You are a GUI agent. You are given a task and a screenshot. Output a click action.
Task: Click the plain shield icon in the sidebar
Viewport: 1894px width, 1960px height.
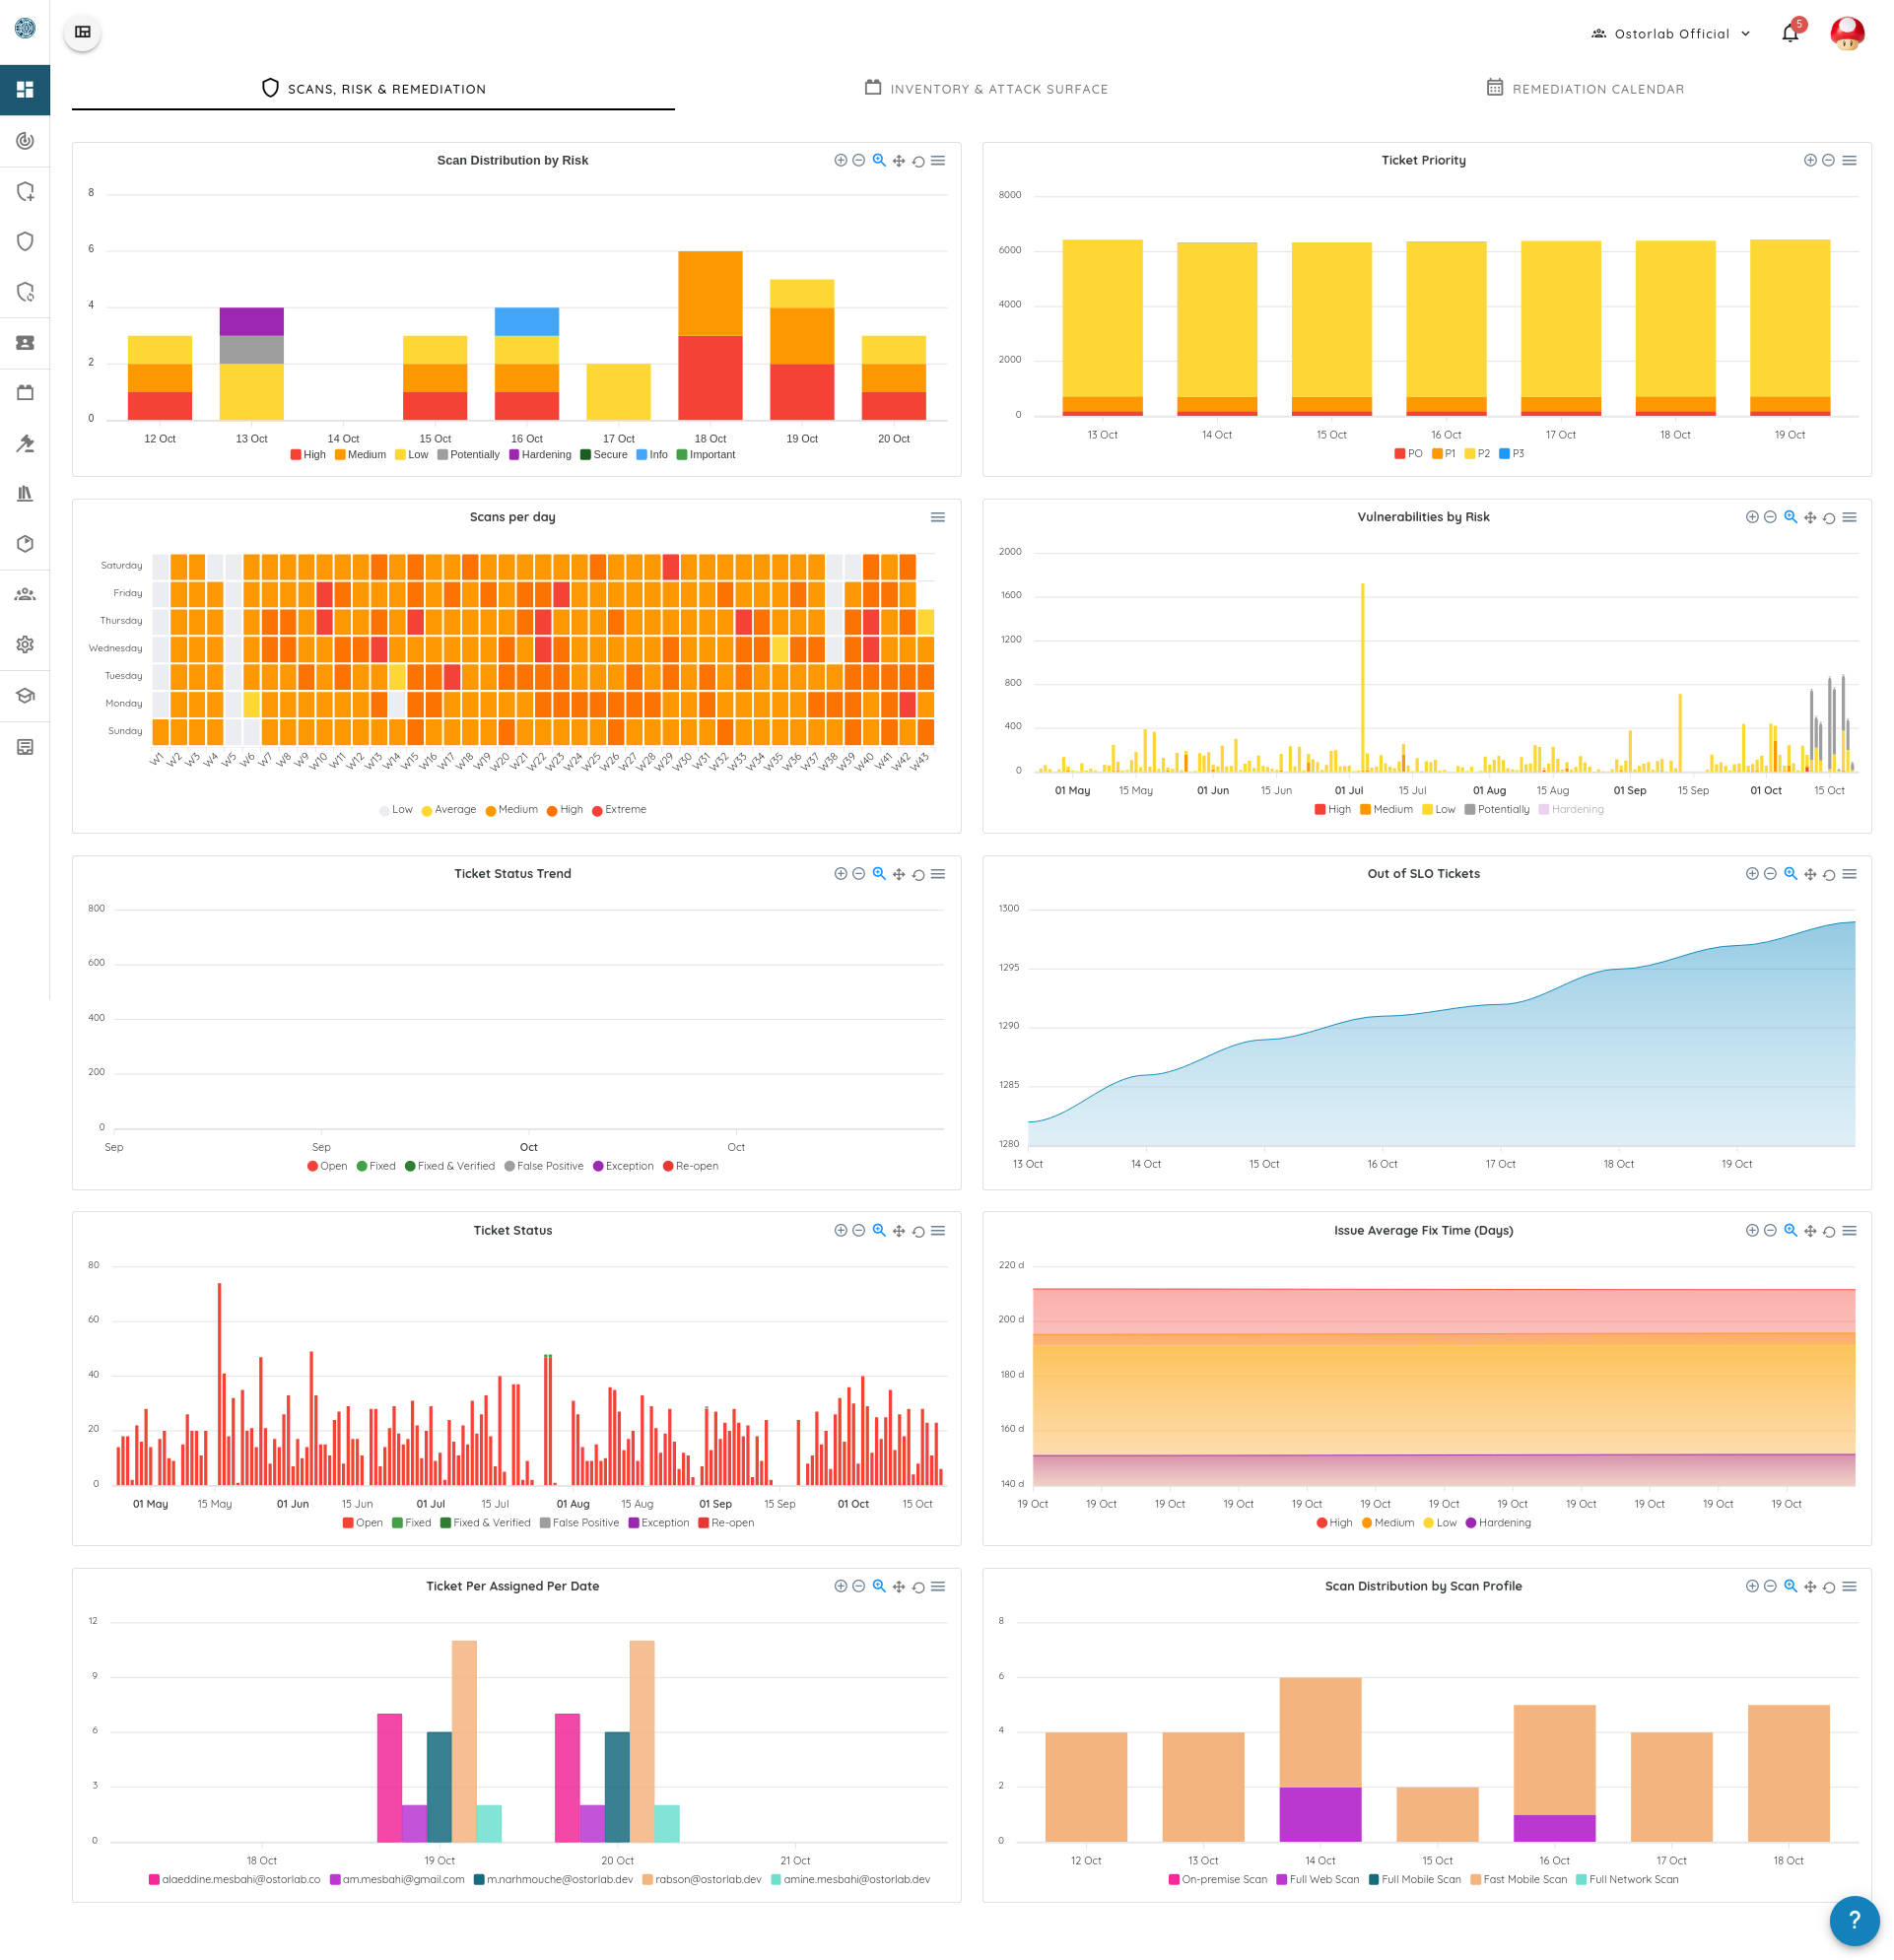pos(25,241)
